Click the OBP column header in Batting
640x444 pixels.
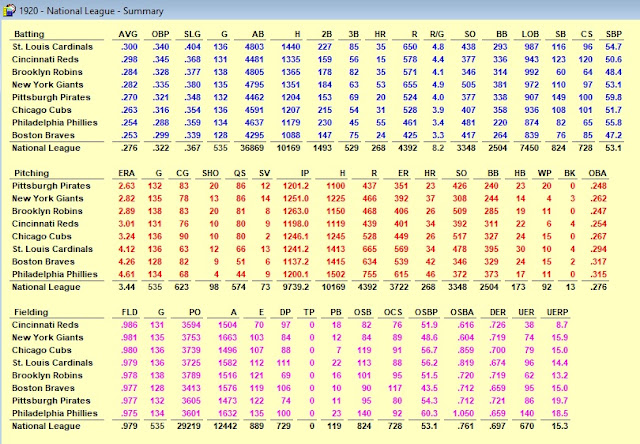pos(160,34)
